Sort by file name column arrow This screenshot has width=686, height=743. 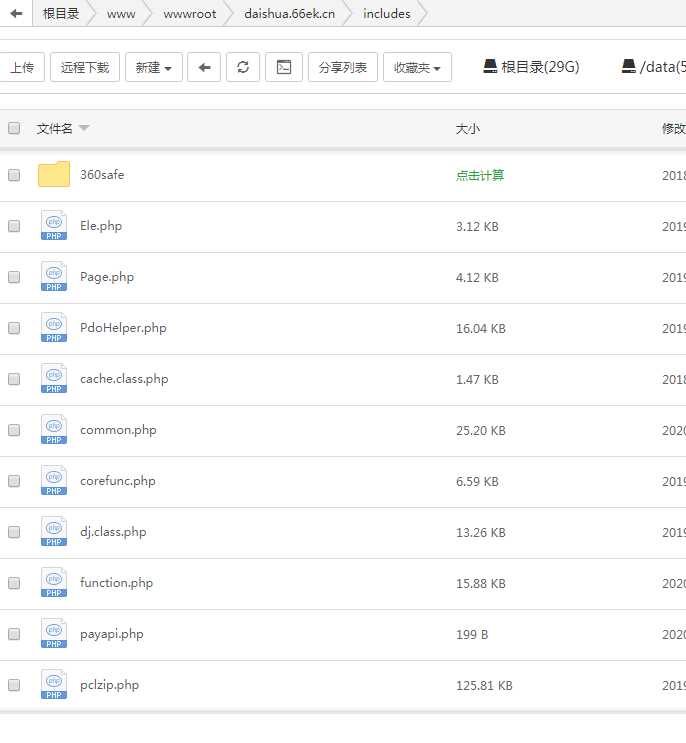click(x=84, y=128)
